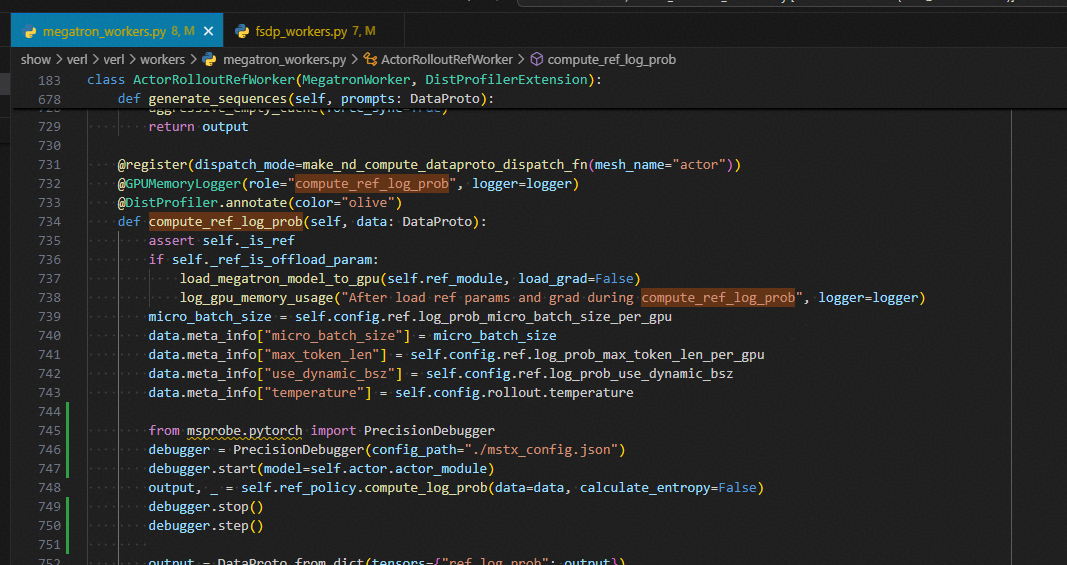Click debugger.stop() on line 749
This screenshot has height=565, width=1067.
coord(206,506)
